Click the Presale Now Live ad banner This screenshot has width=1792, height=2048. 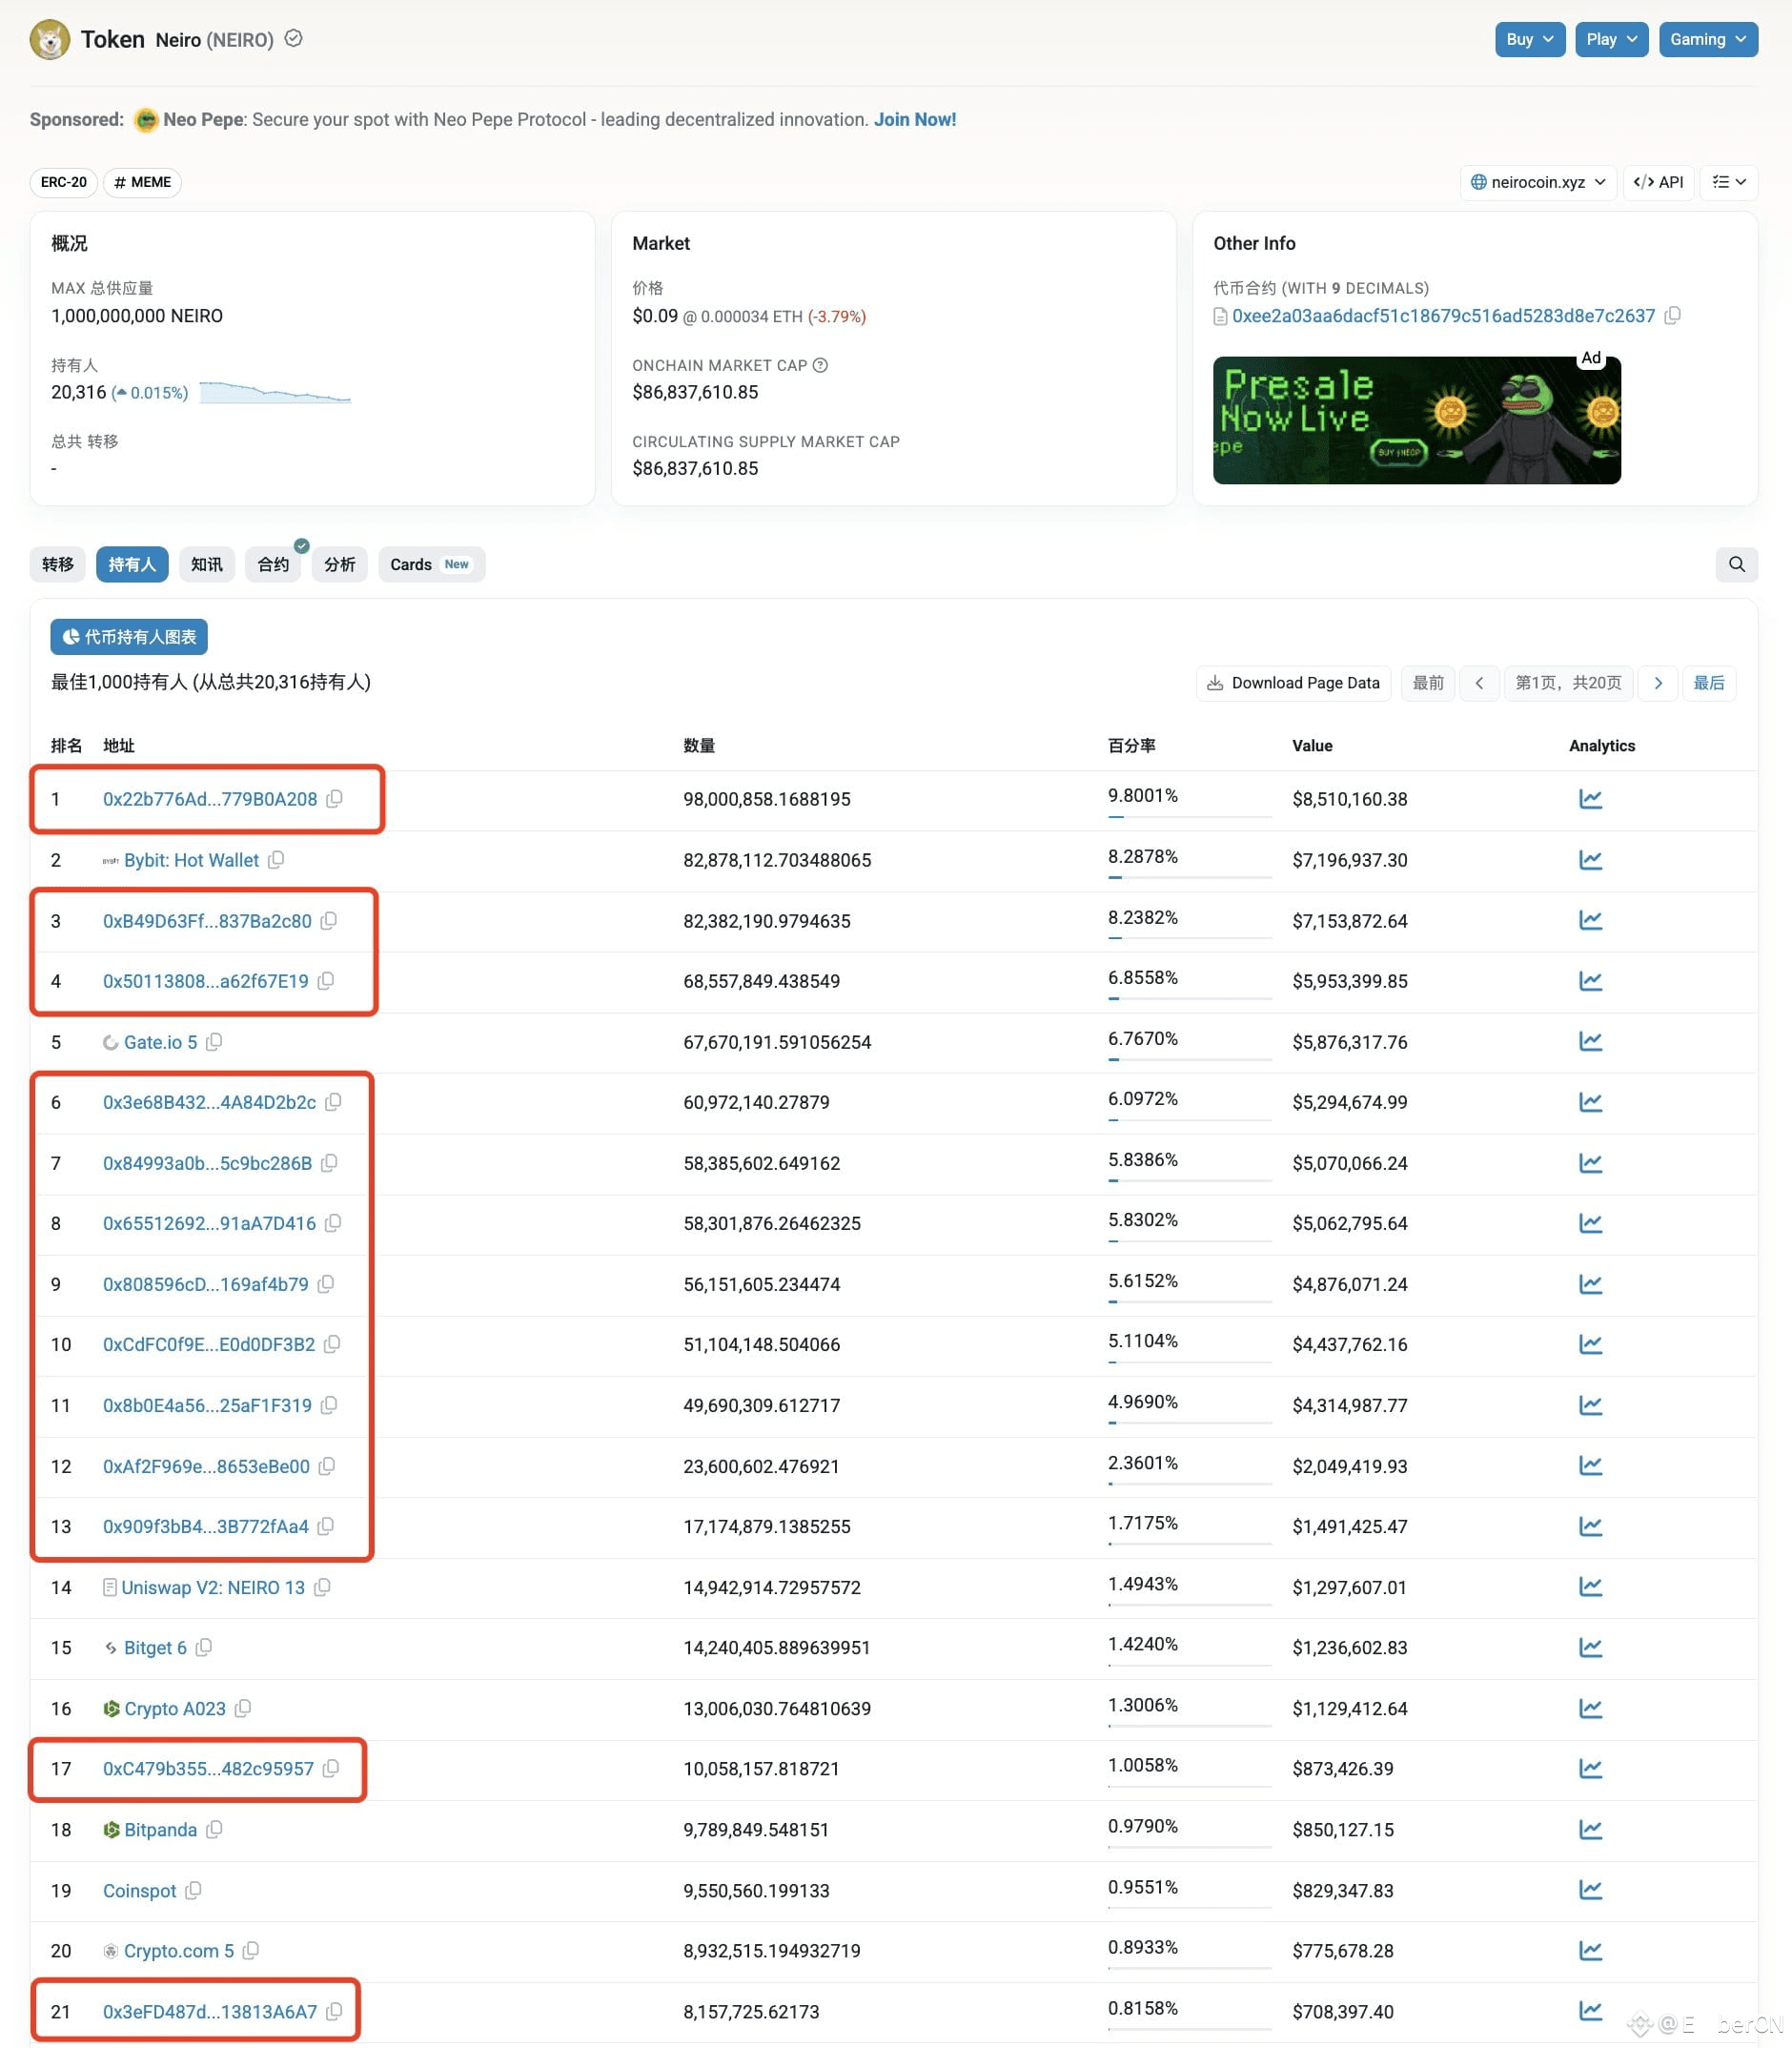click(x=1416, y=420)
